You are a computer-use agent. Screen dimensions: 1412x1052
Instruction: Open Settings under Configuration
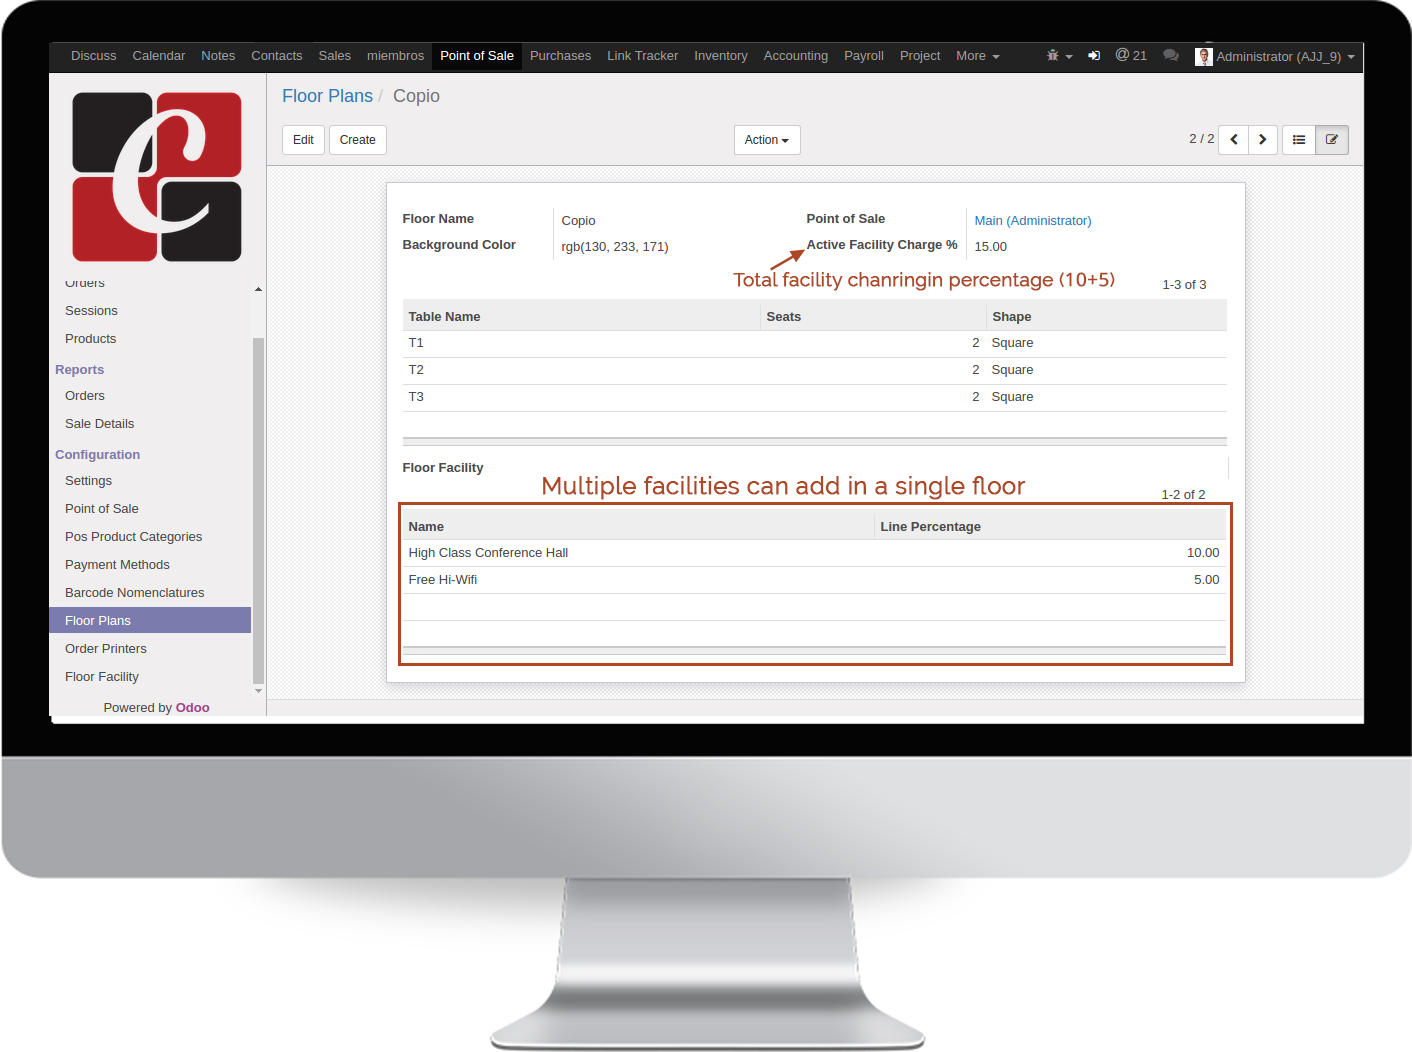pyautogui.click(x=88, y=481)
